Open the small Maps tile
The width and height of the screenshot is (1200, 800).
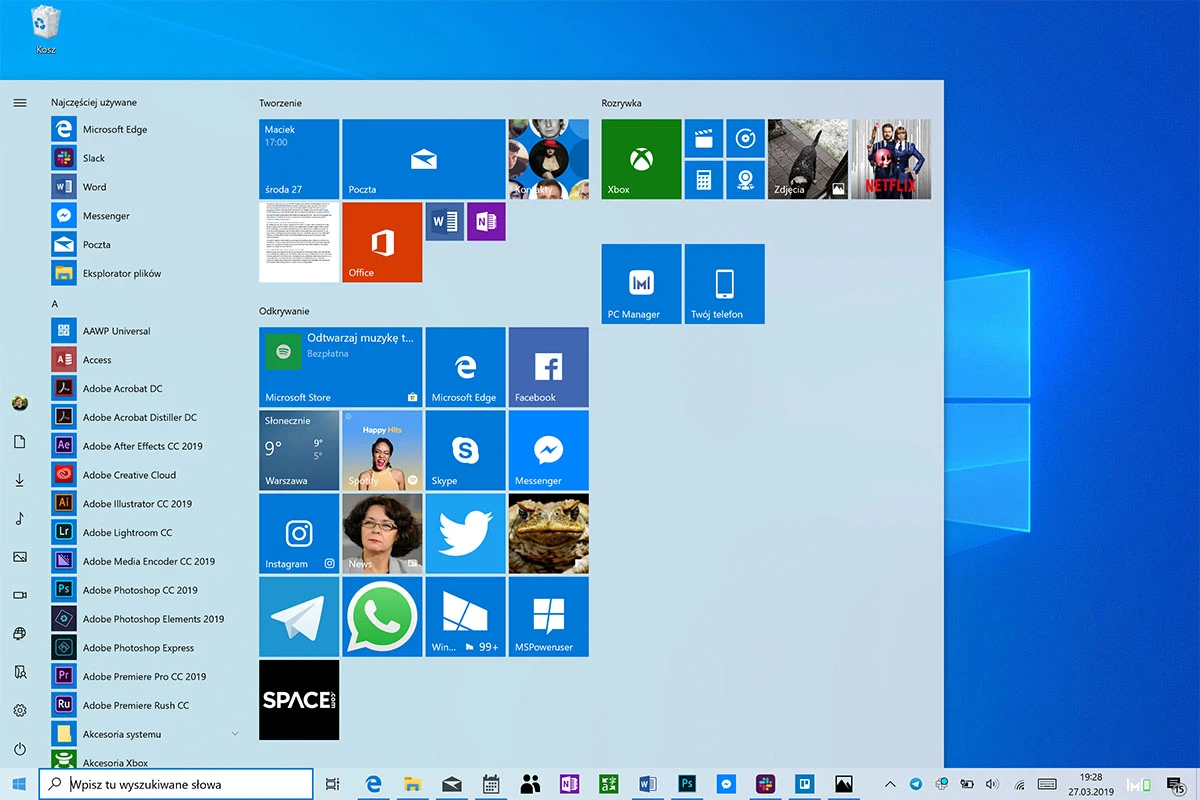(x=745, y=180)
